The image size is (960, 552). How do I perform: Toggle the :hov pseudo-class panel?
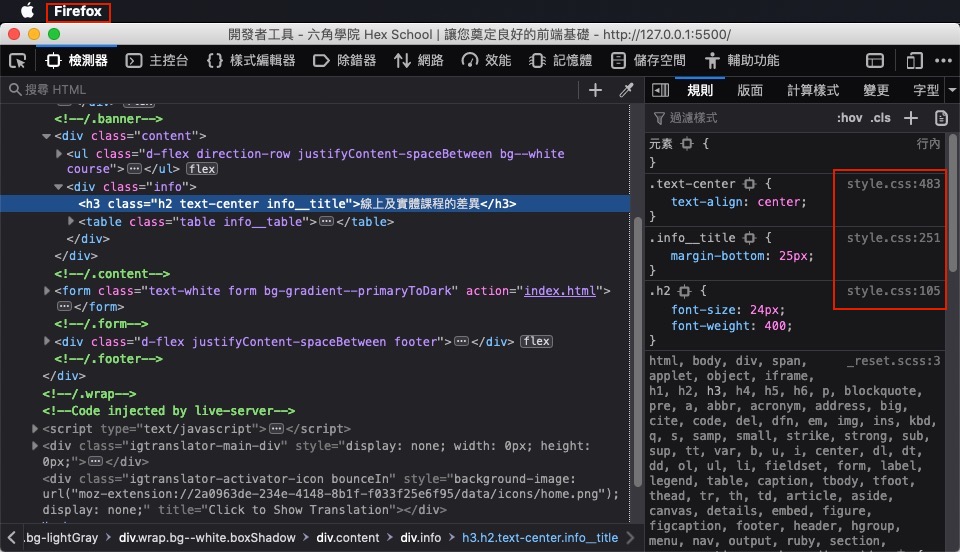point(850,118)
